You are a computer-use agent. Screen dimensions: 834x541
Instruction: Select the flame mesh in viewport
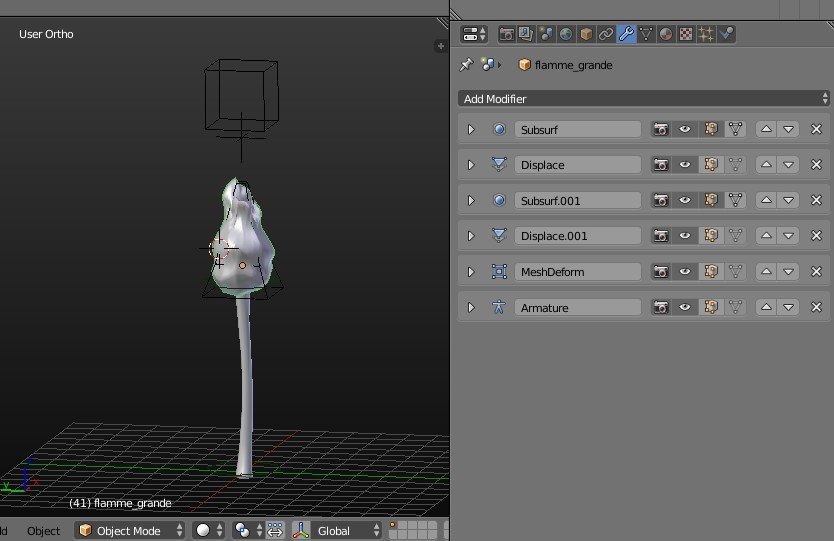[x=242, y=239]
